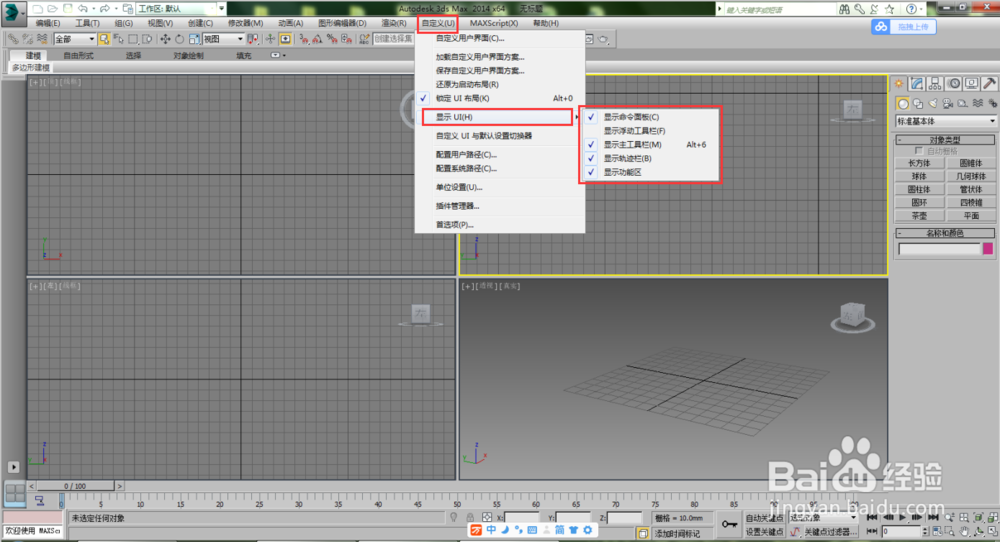Create a 球体 sphere primitive
Viewport: 1000px width, 542px height.
pos(919,177)
